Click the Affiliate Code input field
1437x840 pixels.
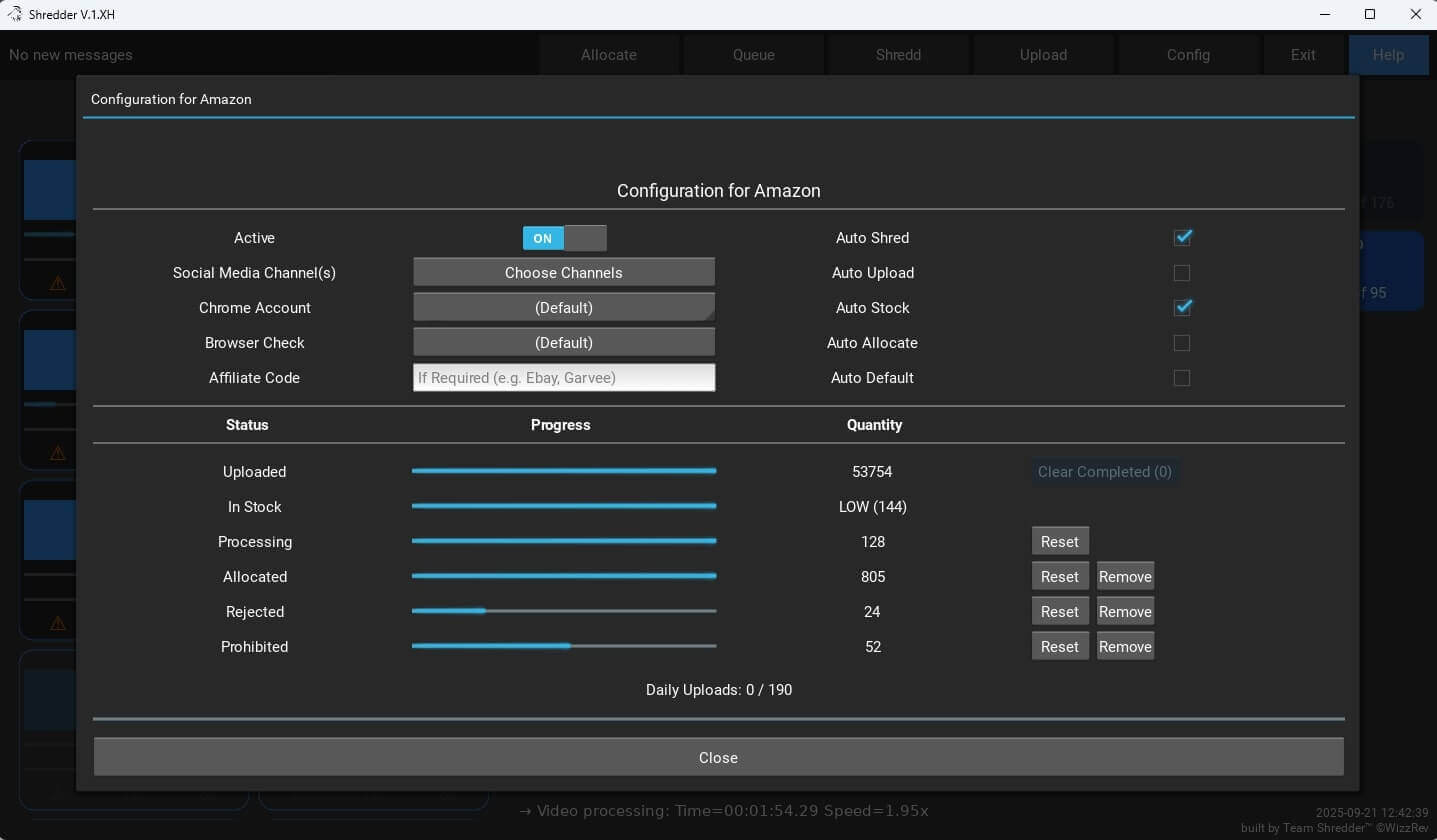(564, 378)
